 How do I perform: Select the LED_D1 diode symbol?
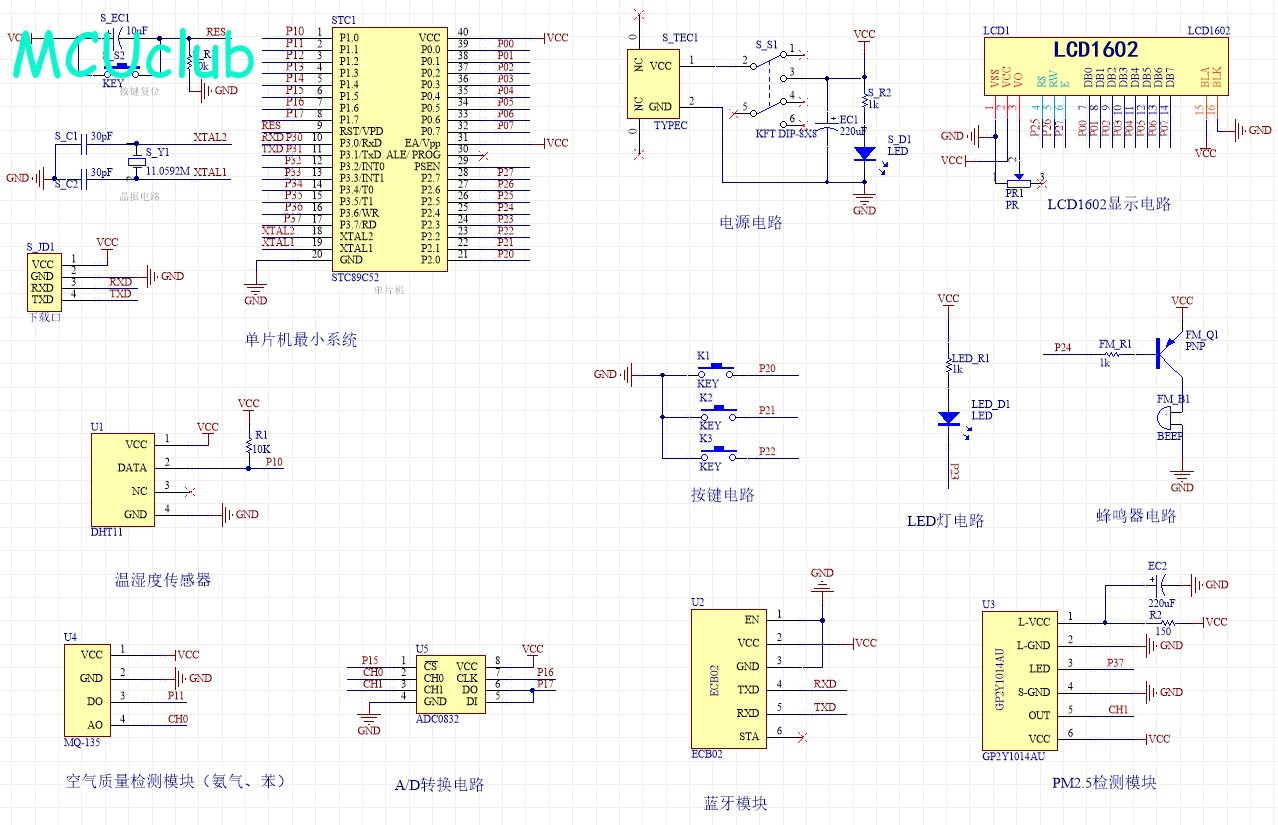948,419
